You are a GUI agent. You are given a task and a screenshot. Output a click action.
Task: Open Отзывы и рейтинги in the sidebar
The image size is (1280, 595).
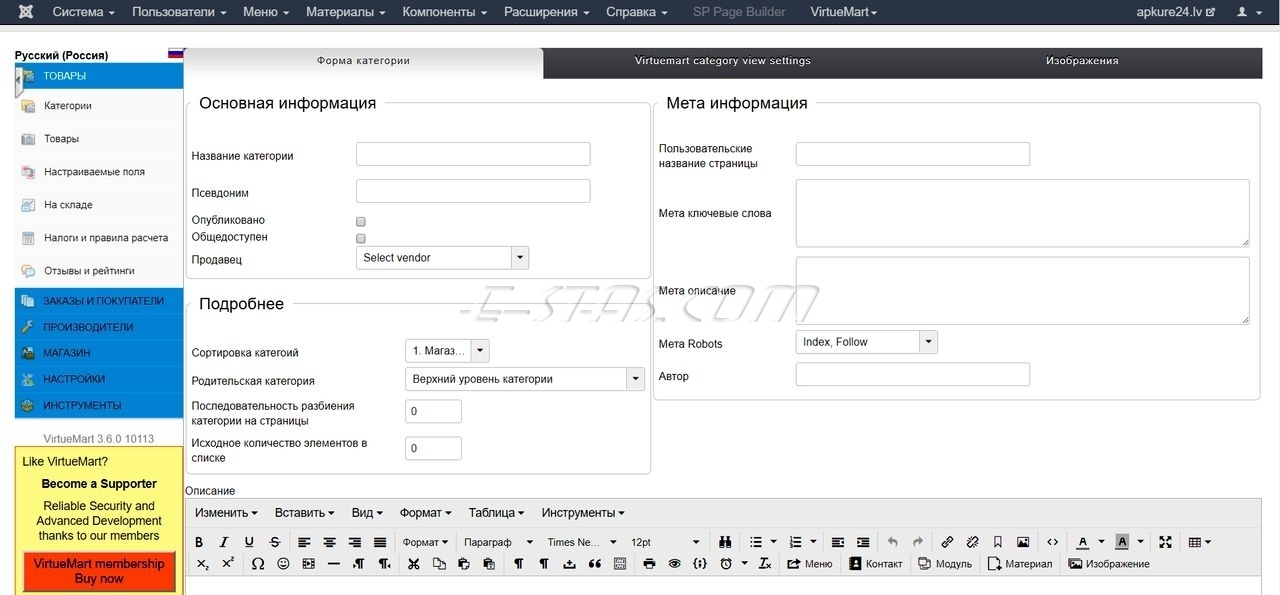point(89,271)
